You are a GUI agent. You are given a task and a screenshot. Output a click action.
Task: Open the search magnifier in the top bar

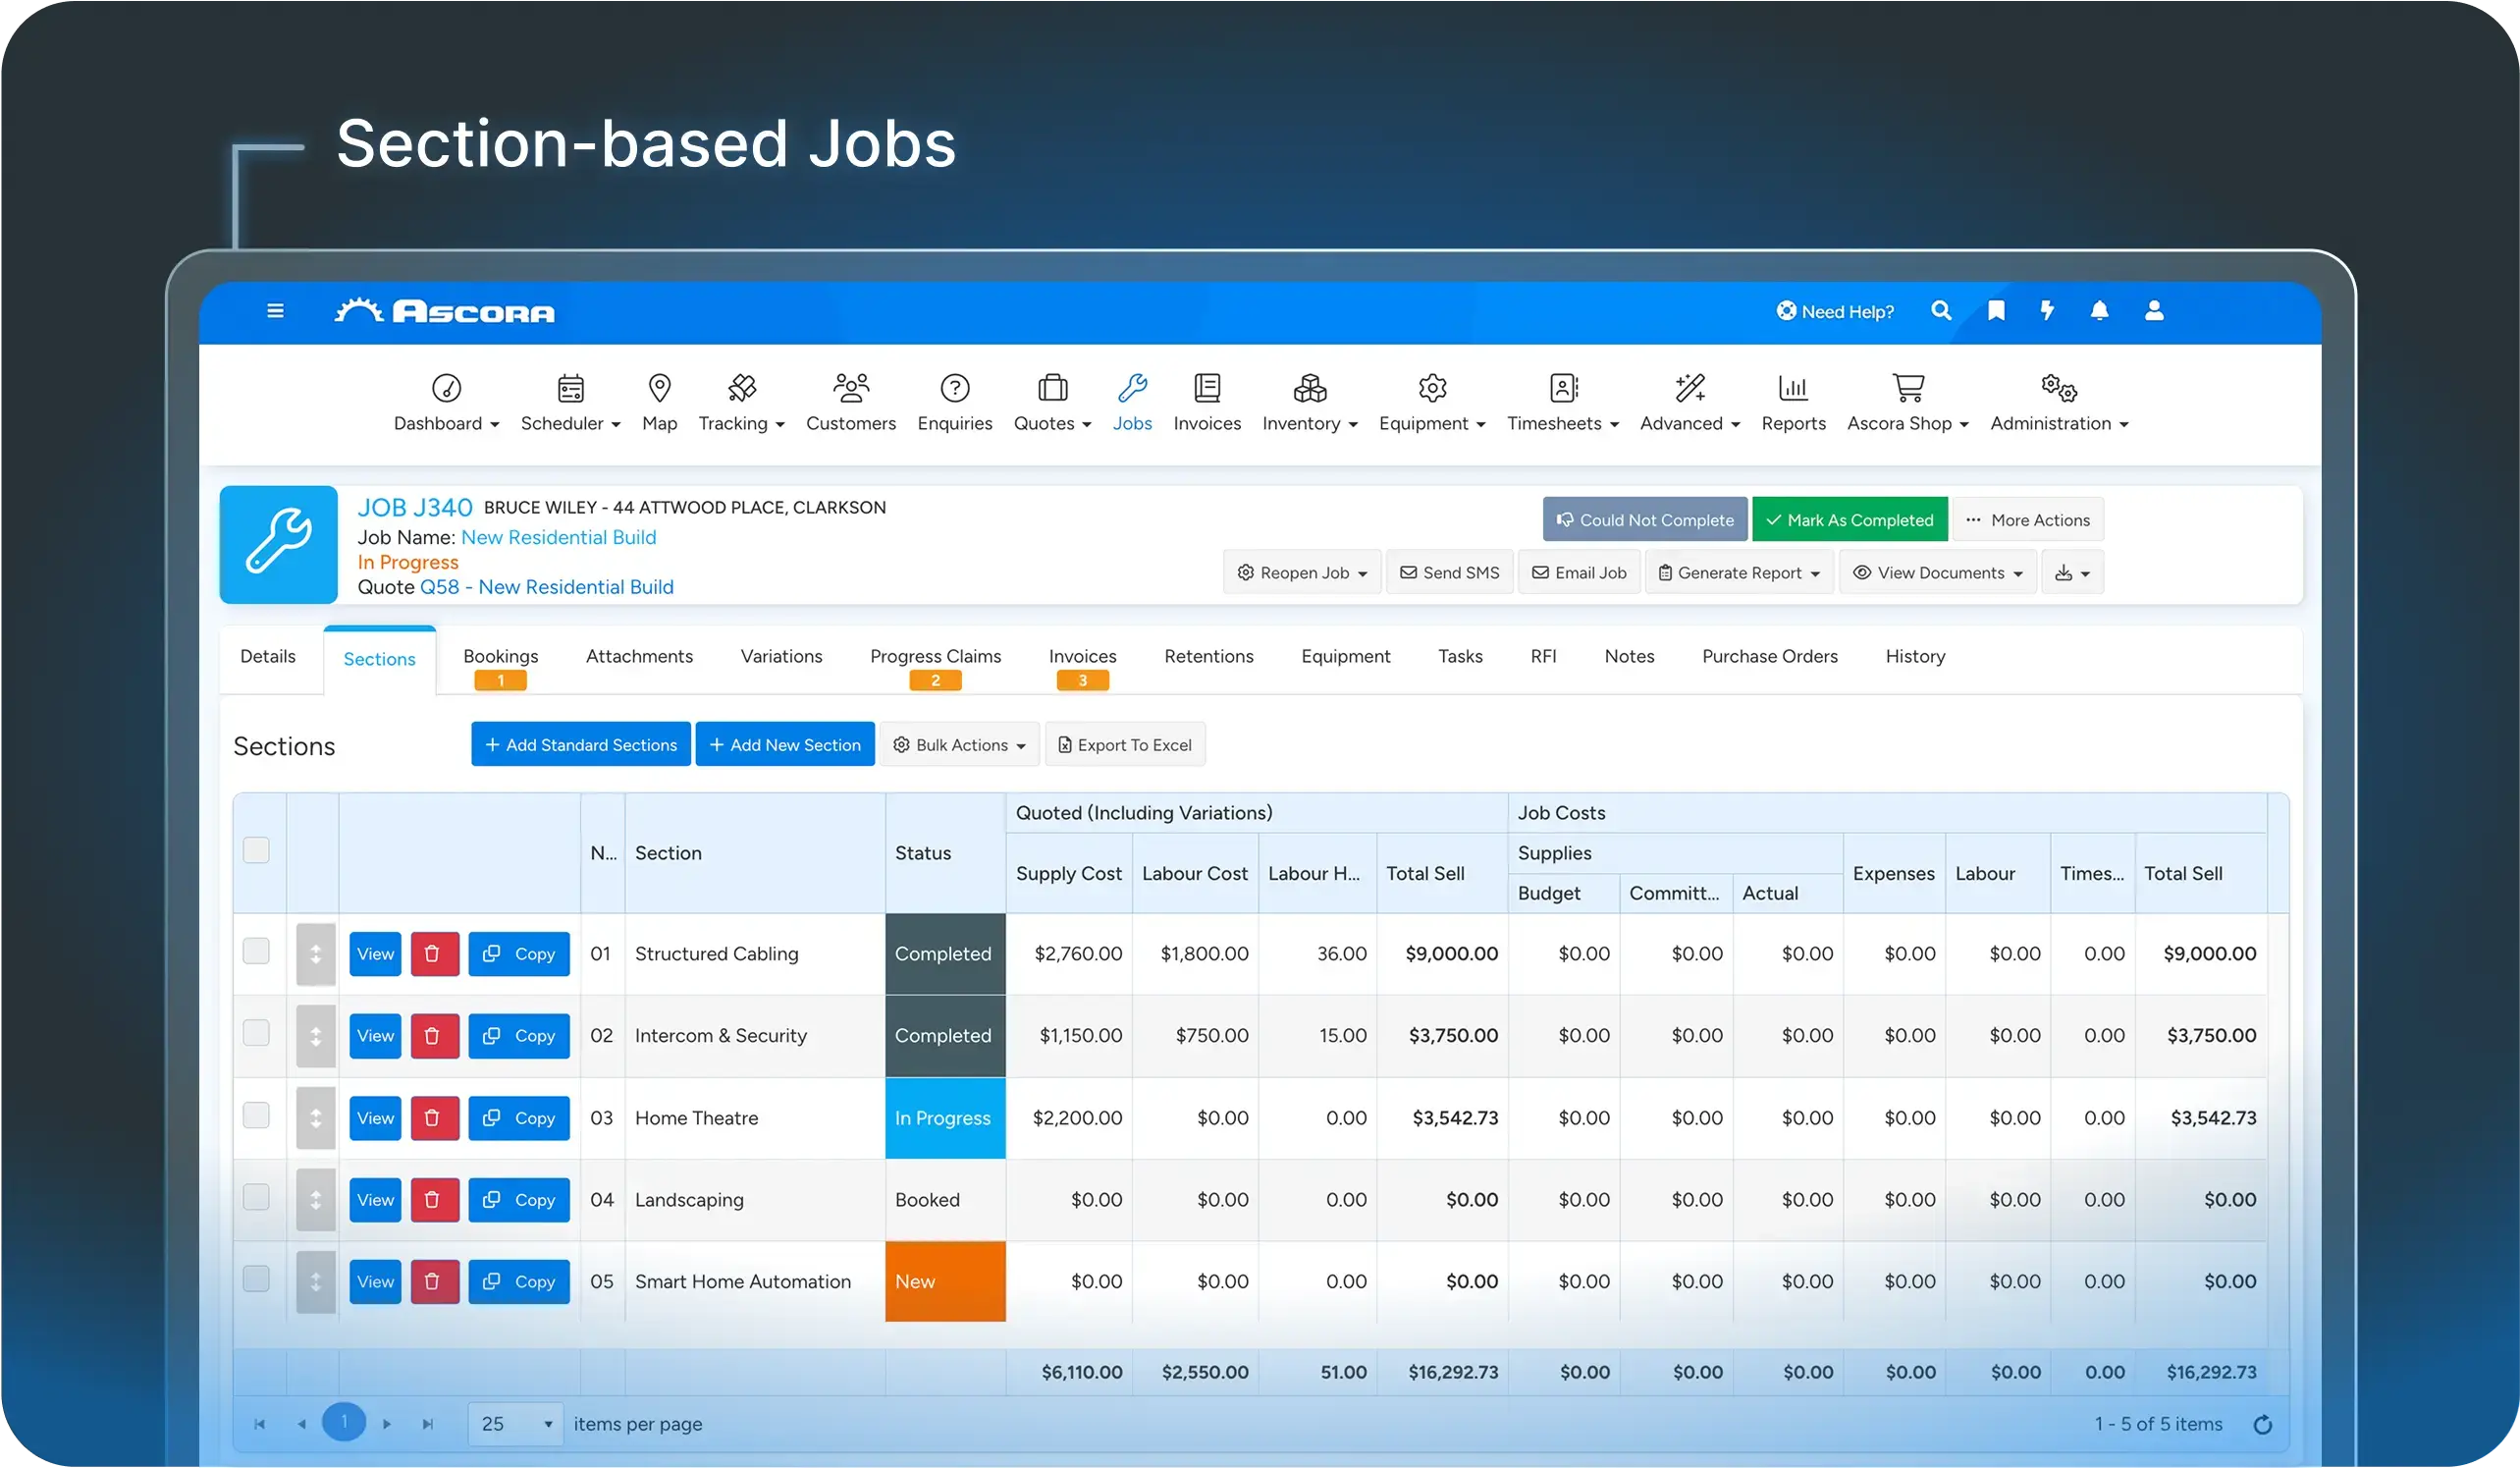1941,311
